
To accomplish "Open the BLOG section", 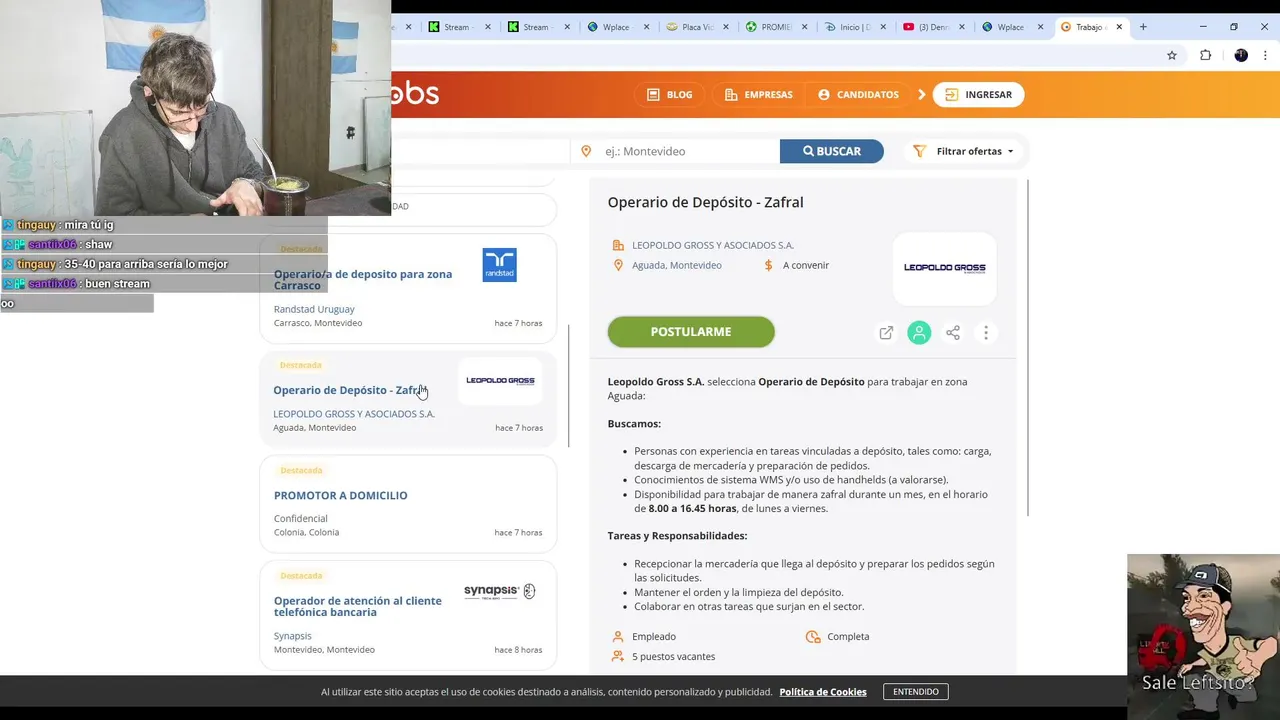I will (x=670, y=94).
